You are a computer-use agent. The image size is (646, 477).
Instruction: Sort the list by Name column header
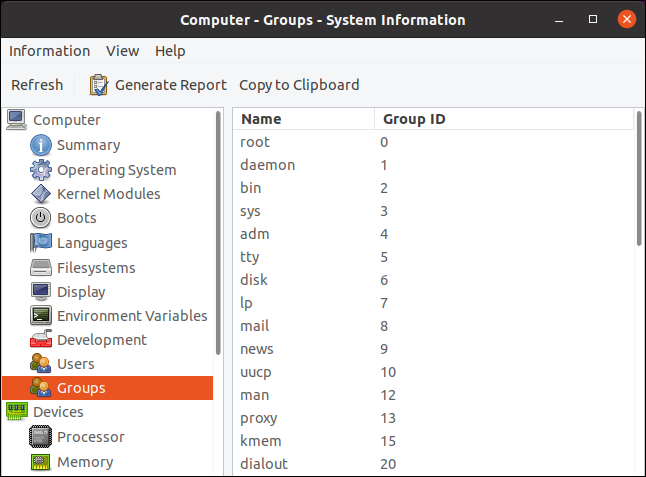[x=261, y=120]
